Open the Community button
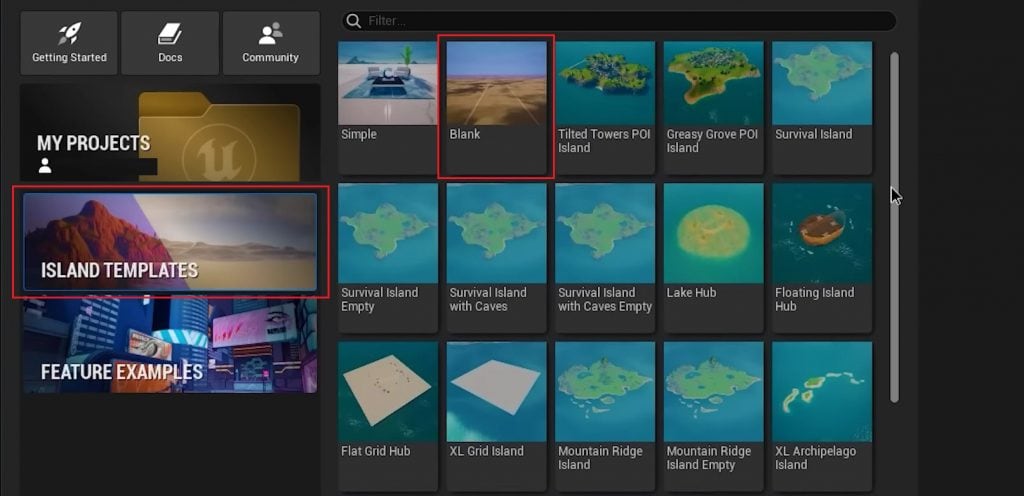Viewport: 1024px width, 496px height. pos(270,43)
